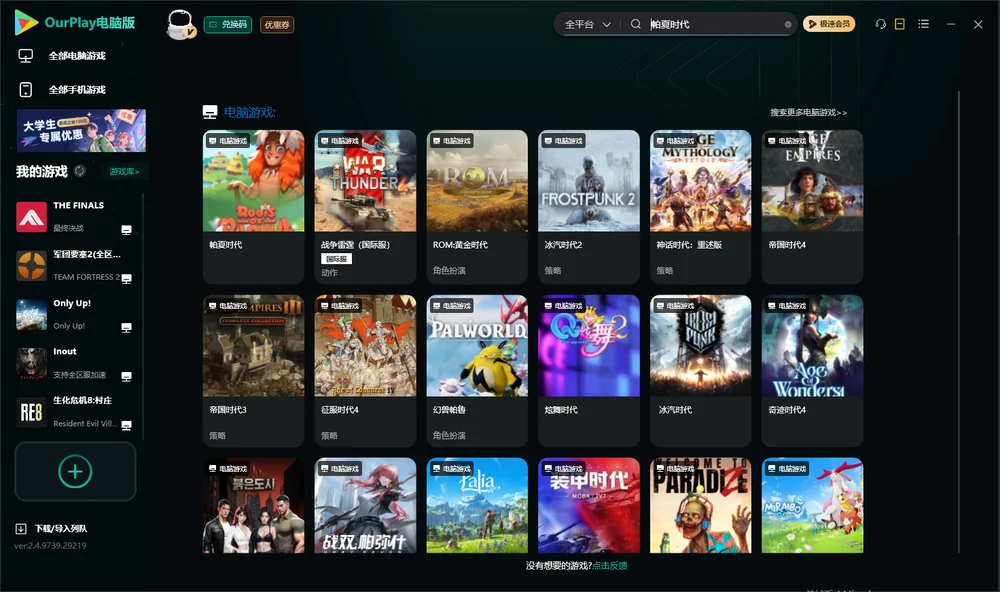Clear the search text with the clear icon

point(788,24)
